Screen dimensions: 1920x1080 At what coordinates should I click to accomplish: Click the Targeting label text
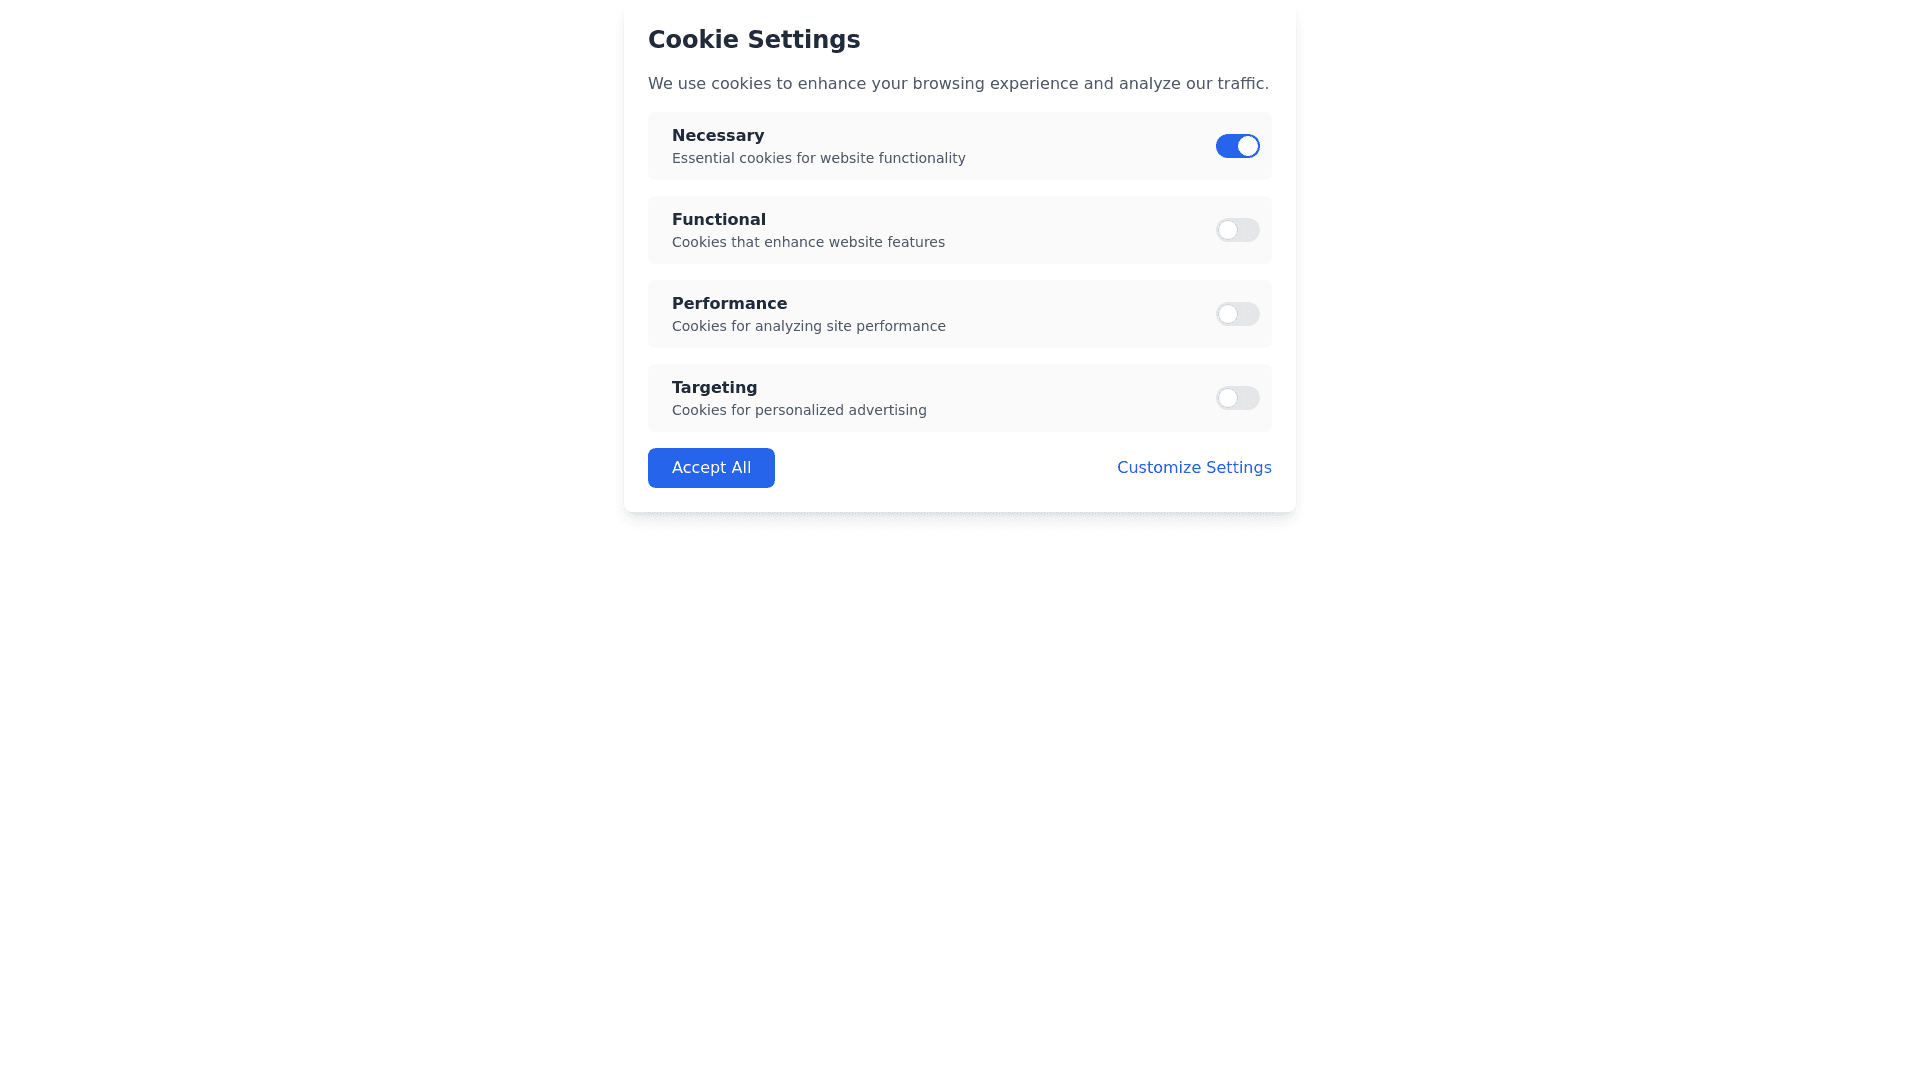click(x=714, y=388)
